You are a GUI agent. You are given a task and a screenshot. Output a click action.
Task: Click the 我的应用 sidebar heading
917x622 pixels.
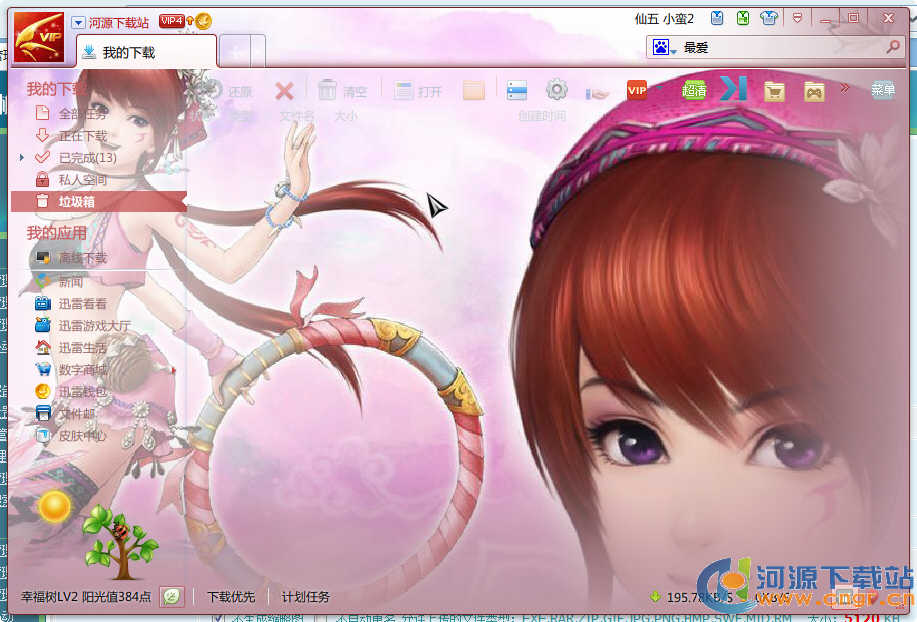point(57,233)
